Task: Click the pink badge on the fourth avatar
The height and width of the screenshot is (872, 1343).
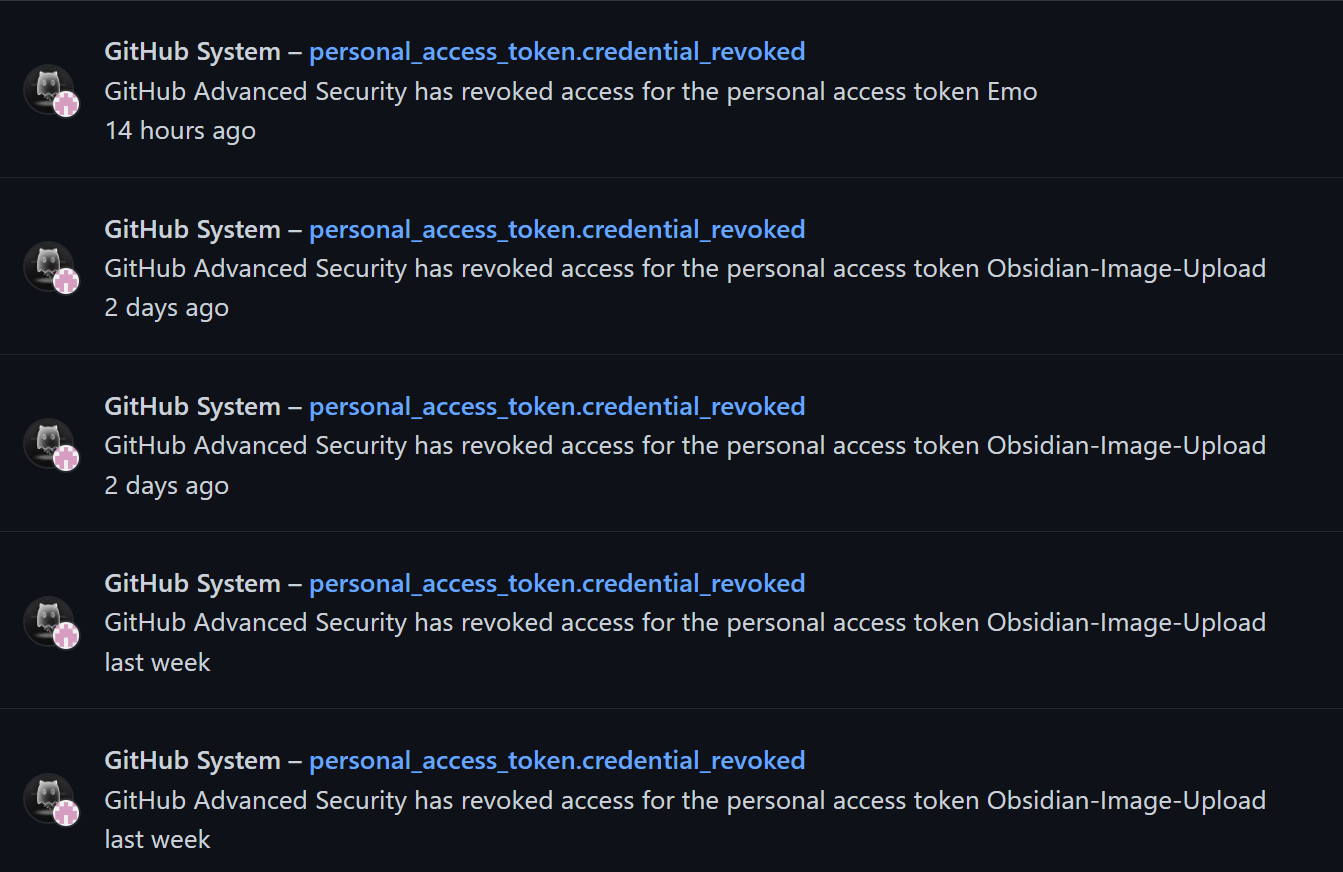Action: pos(65,637)
